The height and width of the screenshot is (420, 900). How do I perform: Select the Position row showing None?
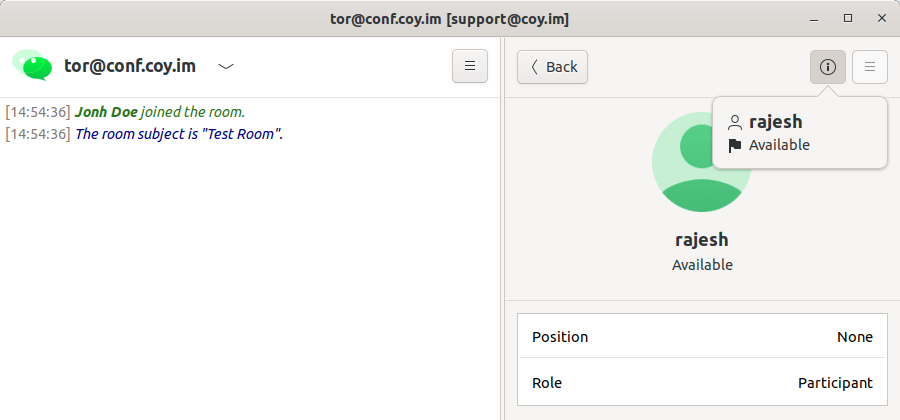[x=701, y=337]
